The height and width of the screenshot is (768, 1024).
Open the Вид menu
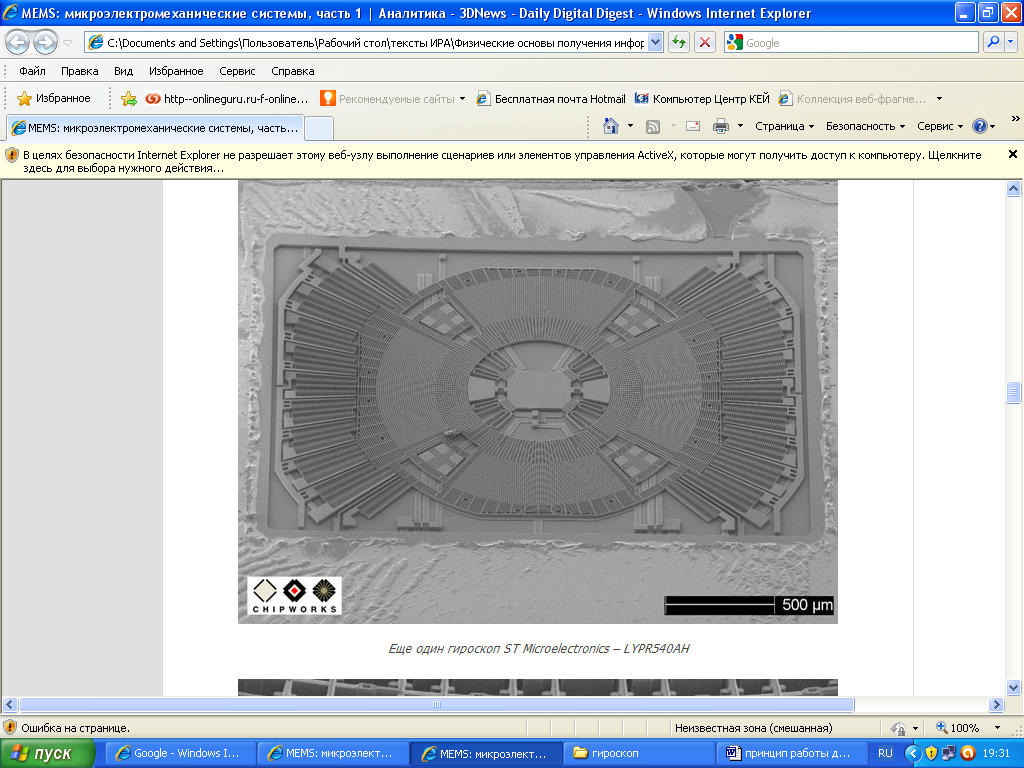[123, 71]
